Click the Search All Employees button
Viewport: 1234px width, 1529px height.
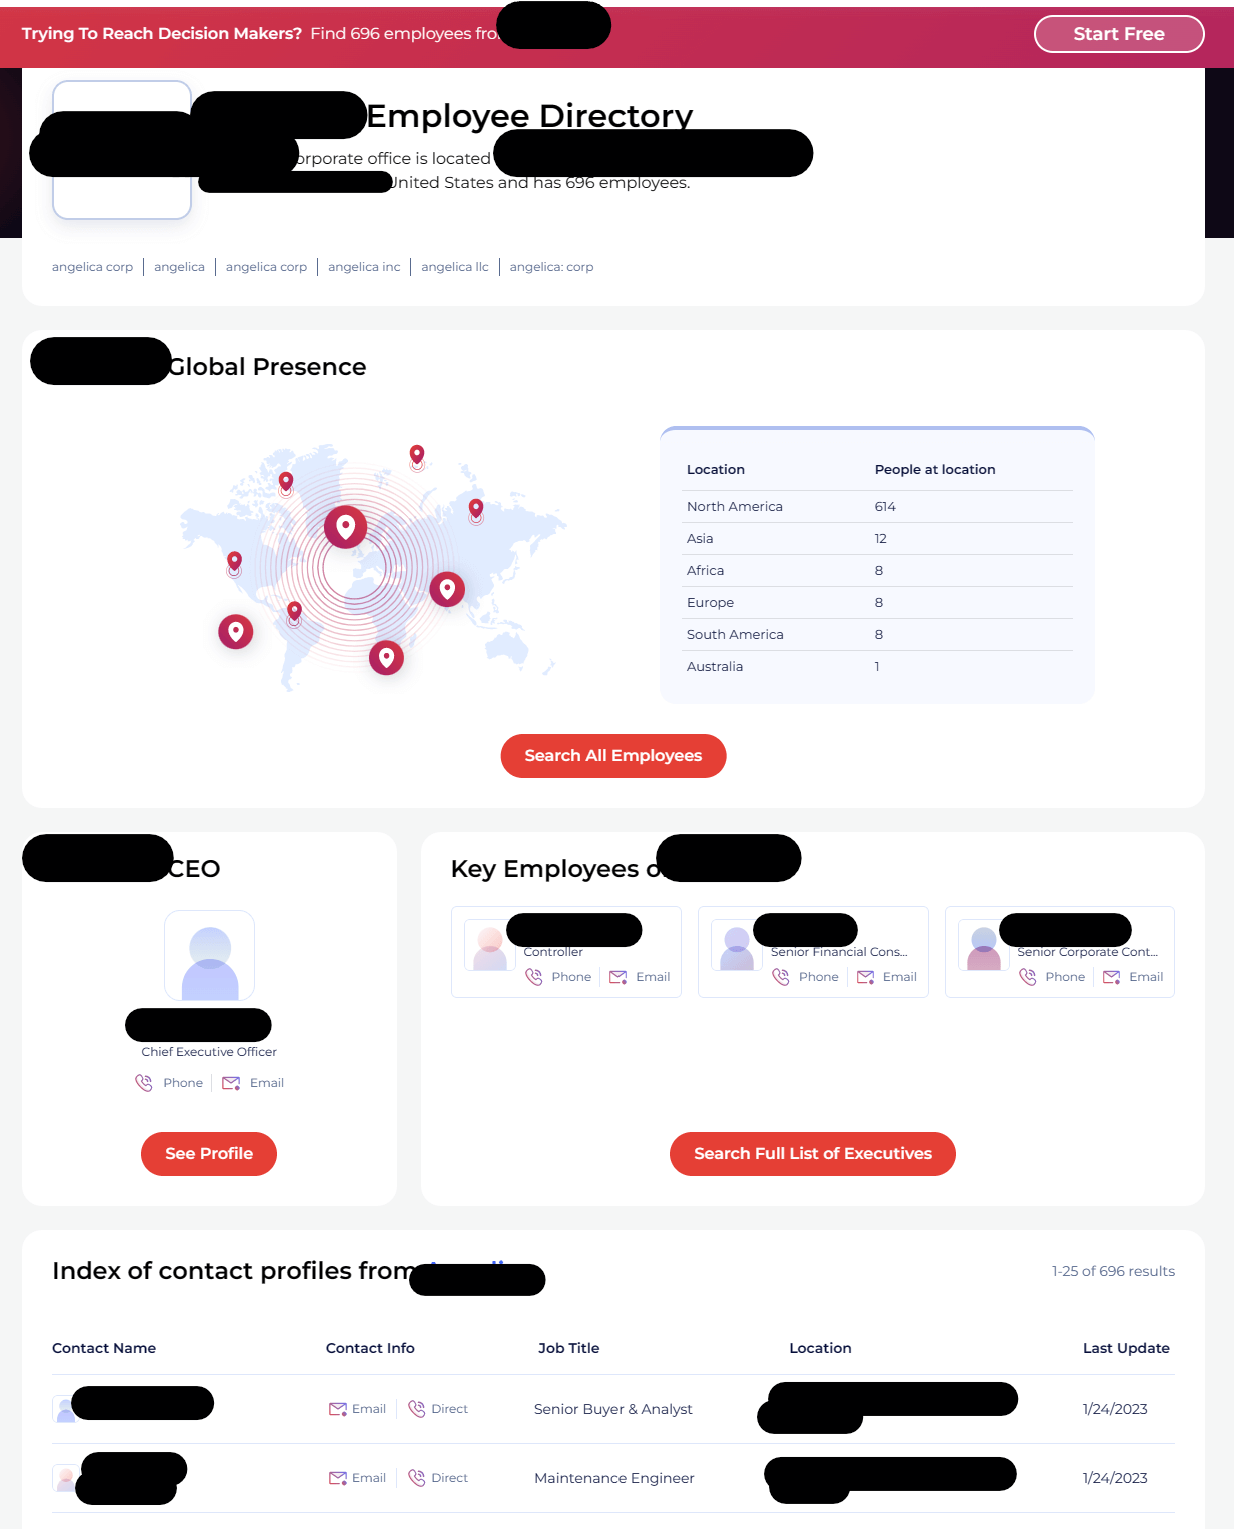(x=613, y=756)
